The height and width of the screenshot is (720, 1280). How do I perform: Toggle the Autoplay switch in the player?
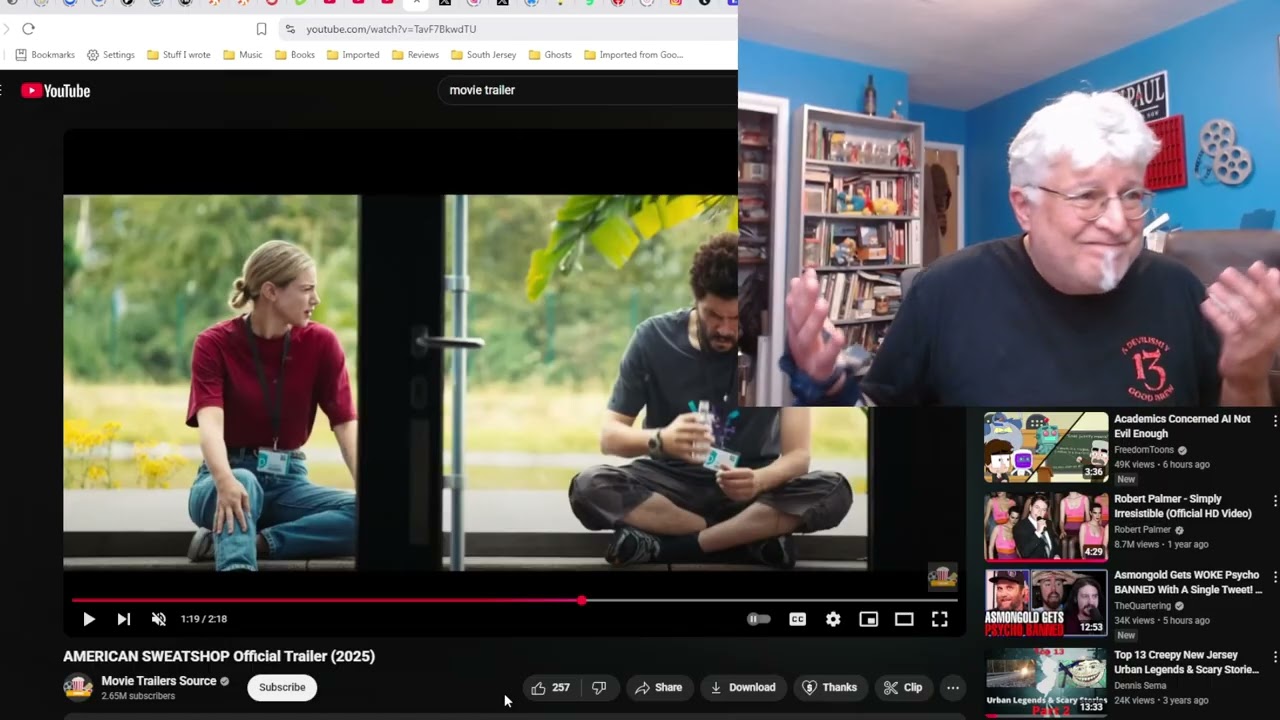coord(759,619)
